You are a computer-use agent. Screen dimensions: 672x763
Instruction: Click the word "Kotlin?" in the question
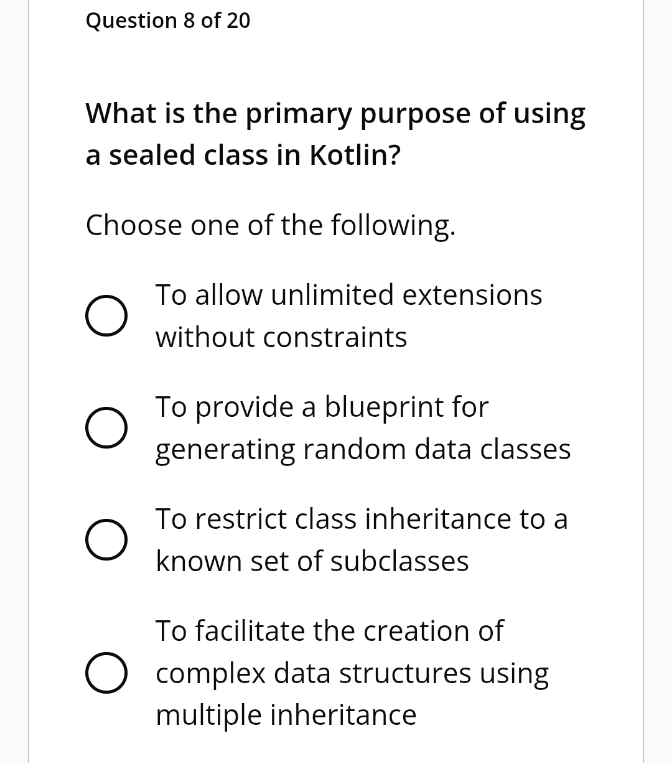(x=355, y=155)
